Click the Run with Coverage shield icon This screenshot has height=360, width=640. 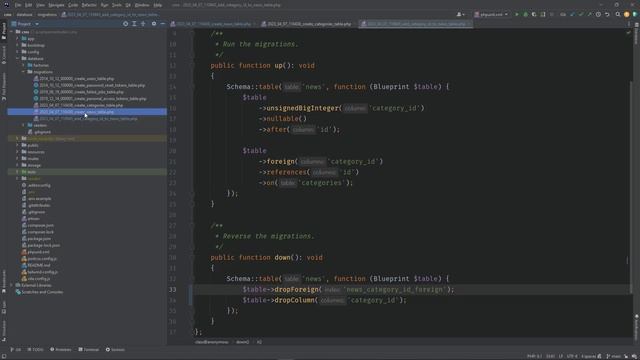point(534,14)
